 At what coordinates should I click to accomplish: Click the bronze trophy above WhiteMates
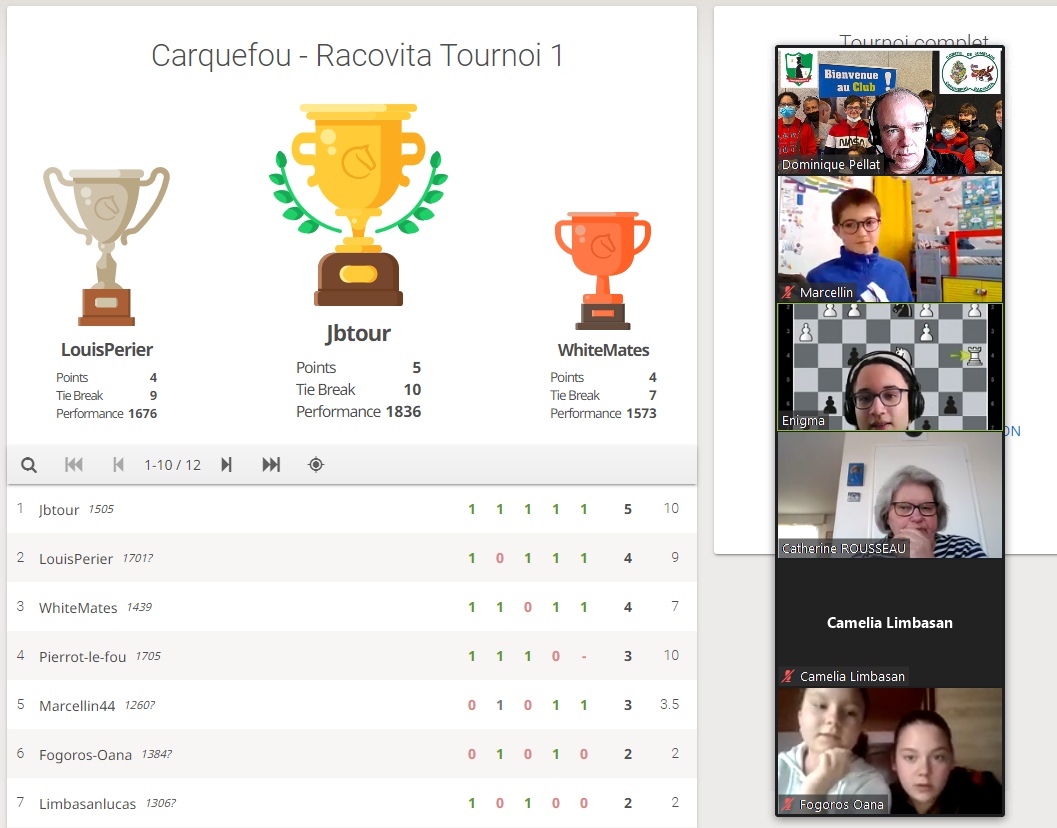[x=603, y=270]
